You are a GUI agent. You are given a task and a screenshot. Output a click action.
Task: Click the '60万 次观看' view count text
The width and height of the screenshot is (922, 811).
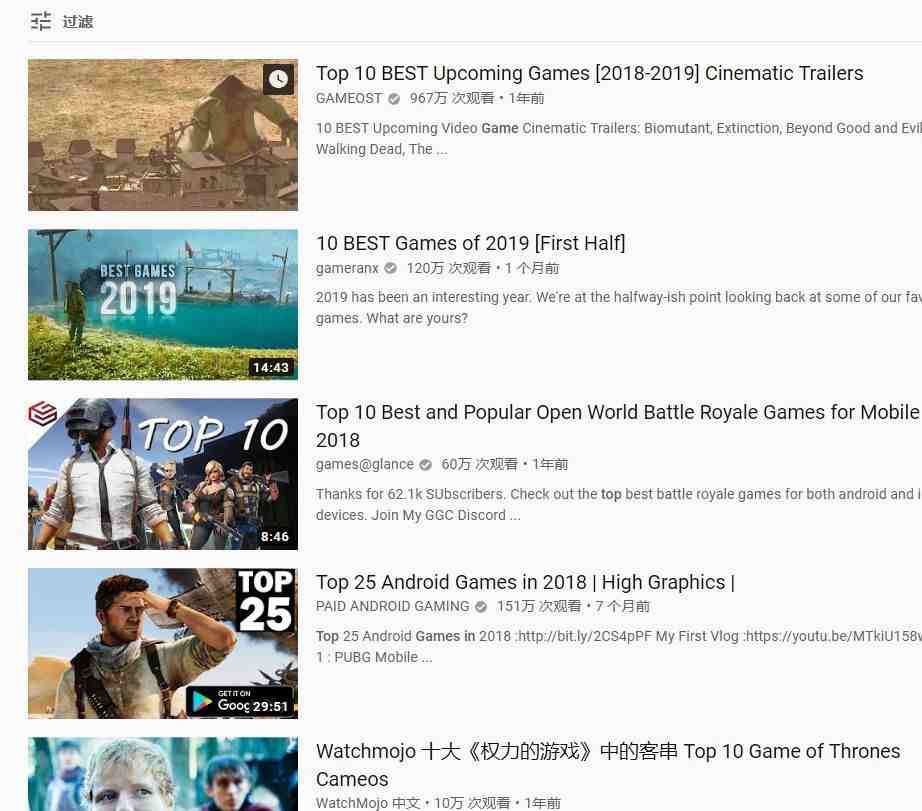click(479, 464)
